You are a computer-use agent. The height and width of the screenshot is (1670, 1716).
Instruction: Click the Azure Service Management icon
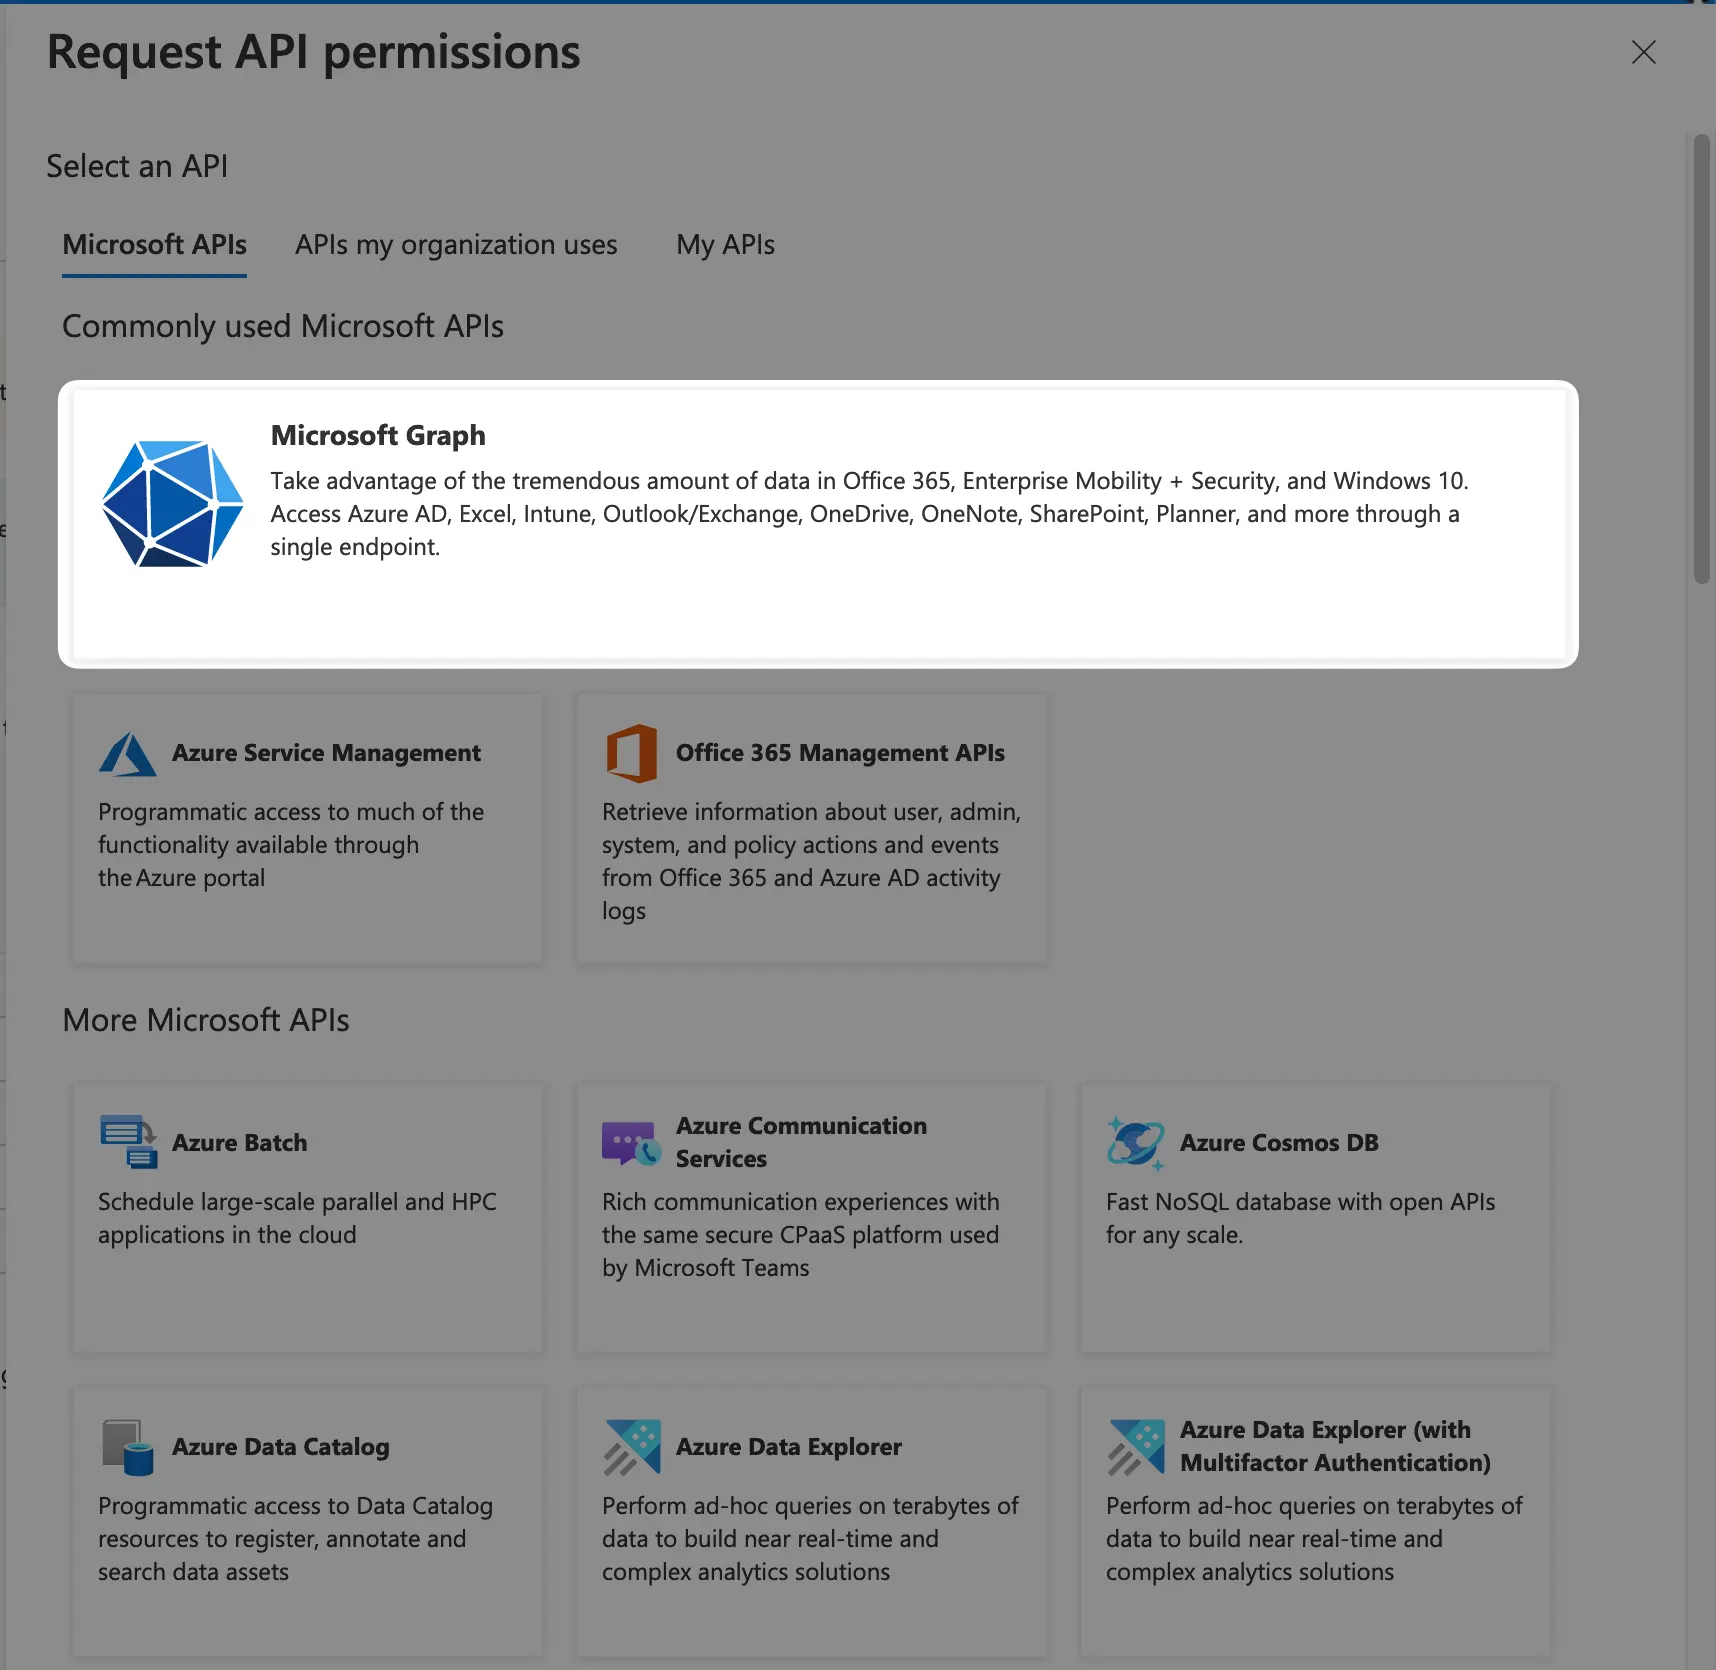126,753
